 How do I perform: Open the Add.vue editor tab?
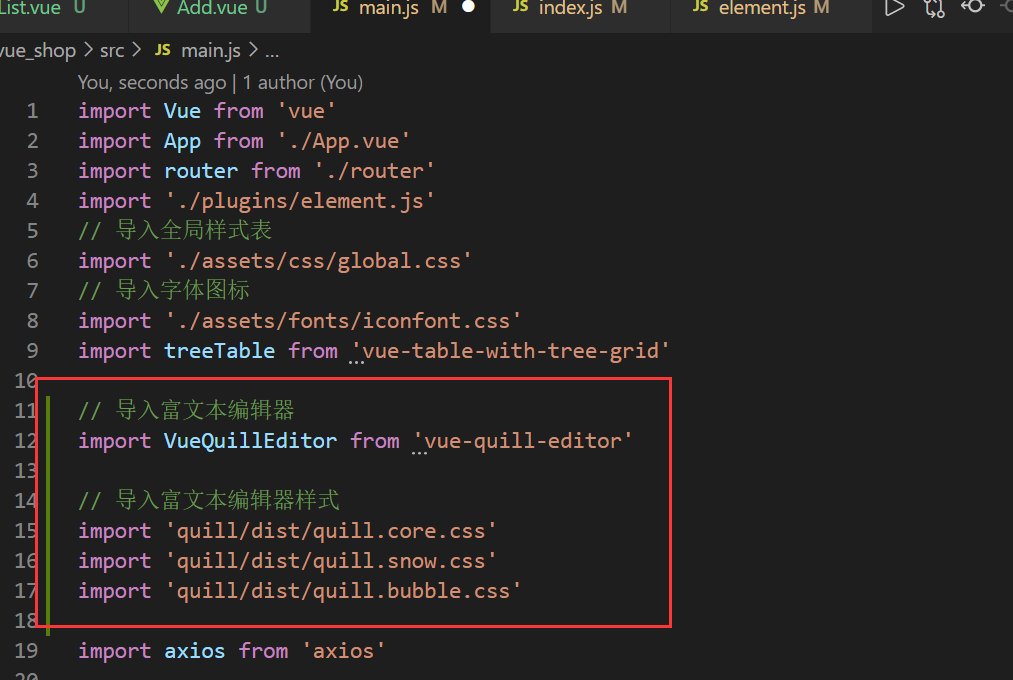pyautogui.click(x=211, y=8)
